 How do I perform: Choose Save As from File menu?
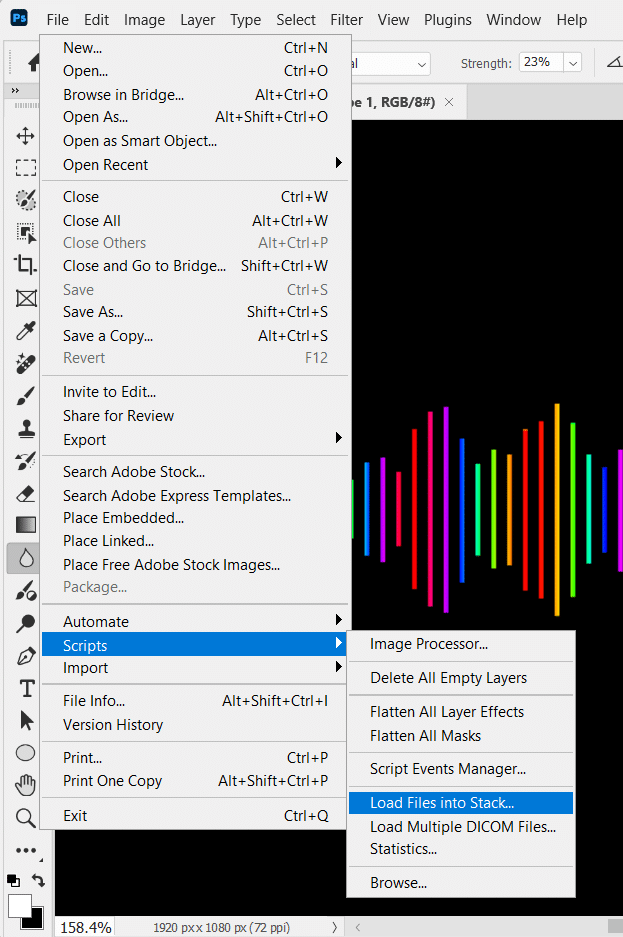tap(195, 312)
